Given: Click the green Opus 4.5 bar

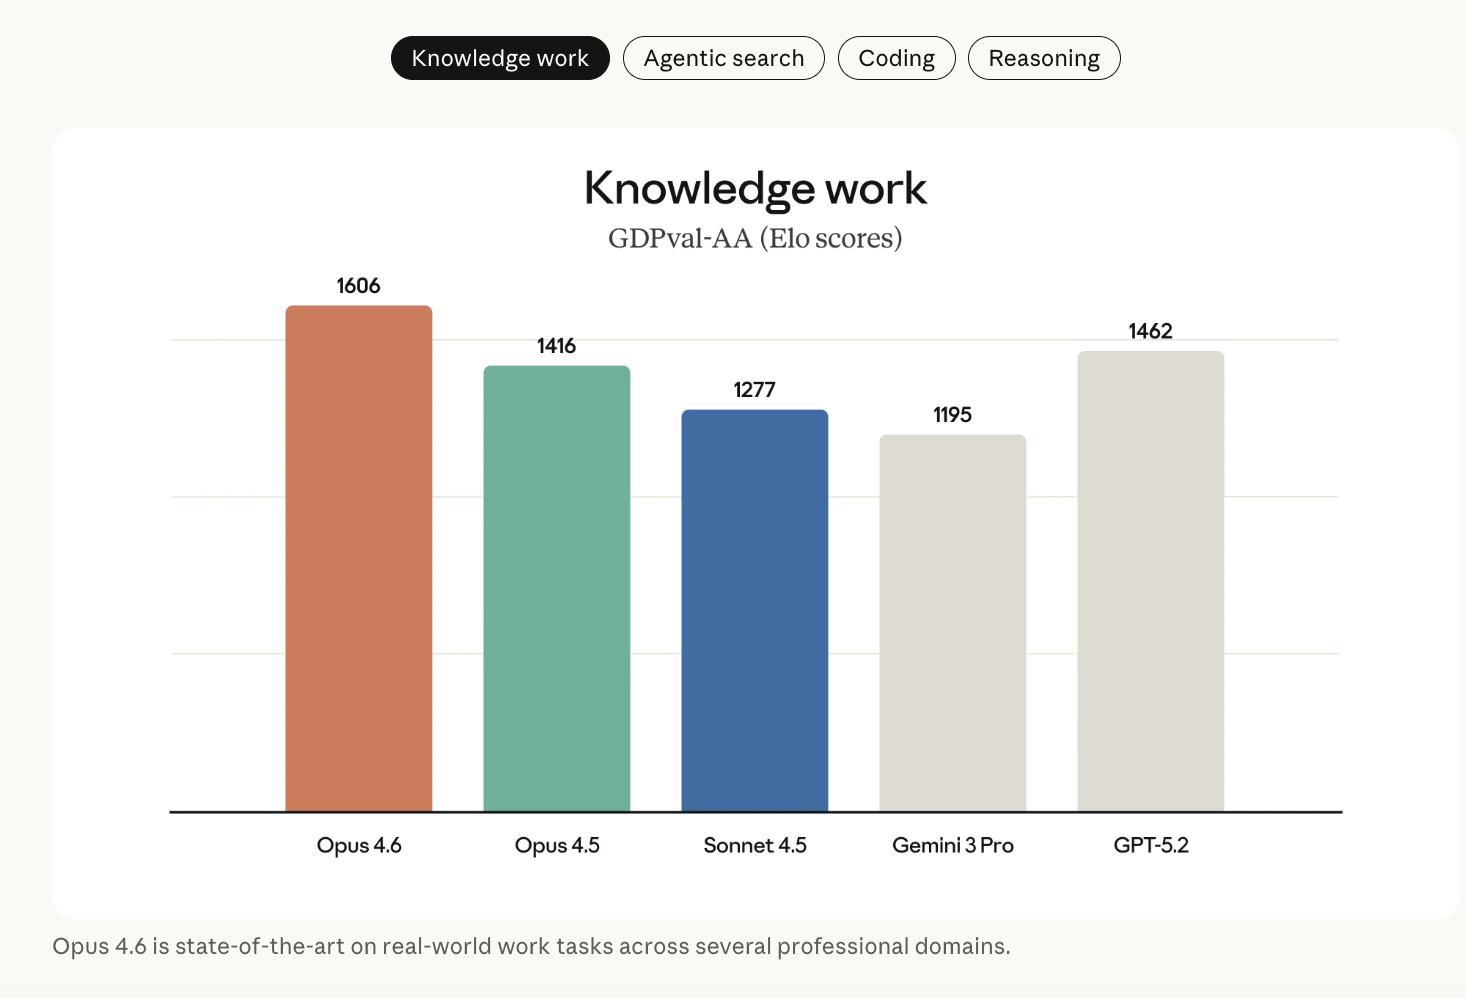Looking at the screenshot, I should click(x=556, y=590).
